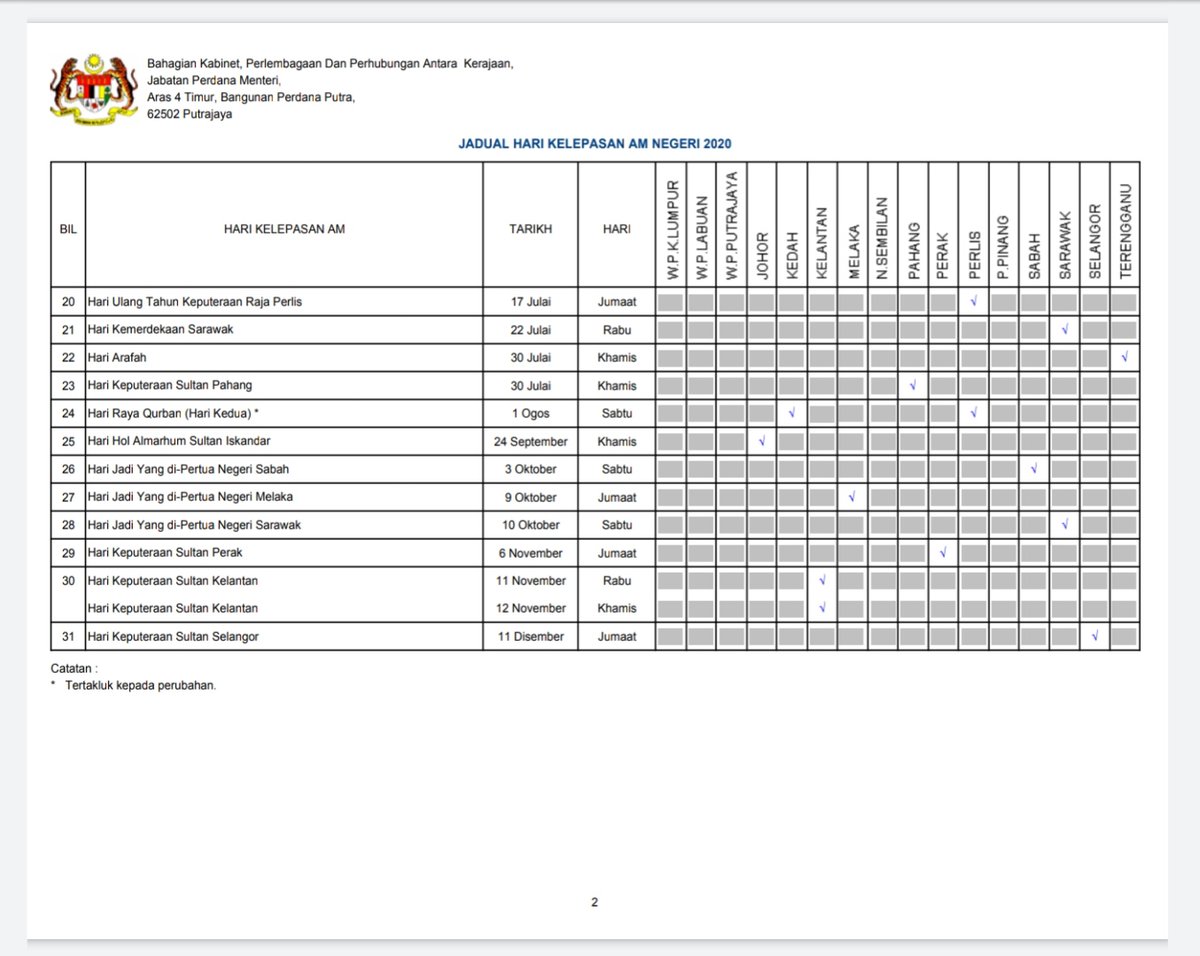Viewport: 1200px width, 956px height.
Task: Click 'Hari Jadi Yang di-Pertua Negeri Sabah'
Action: click(189, 469)
